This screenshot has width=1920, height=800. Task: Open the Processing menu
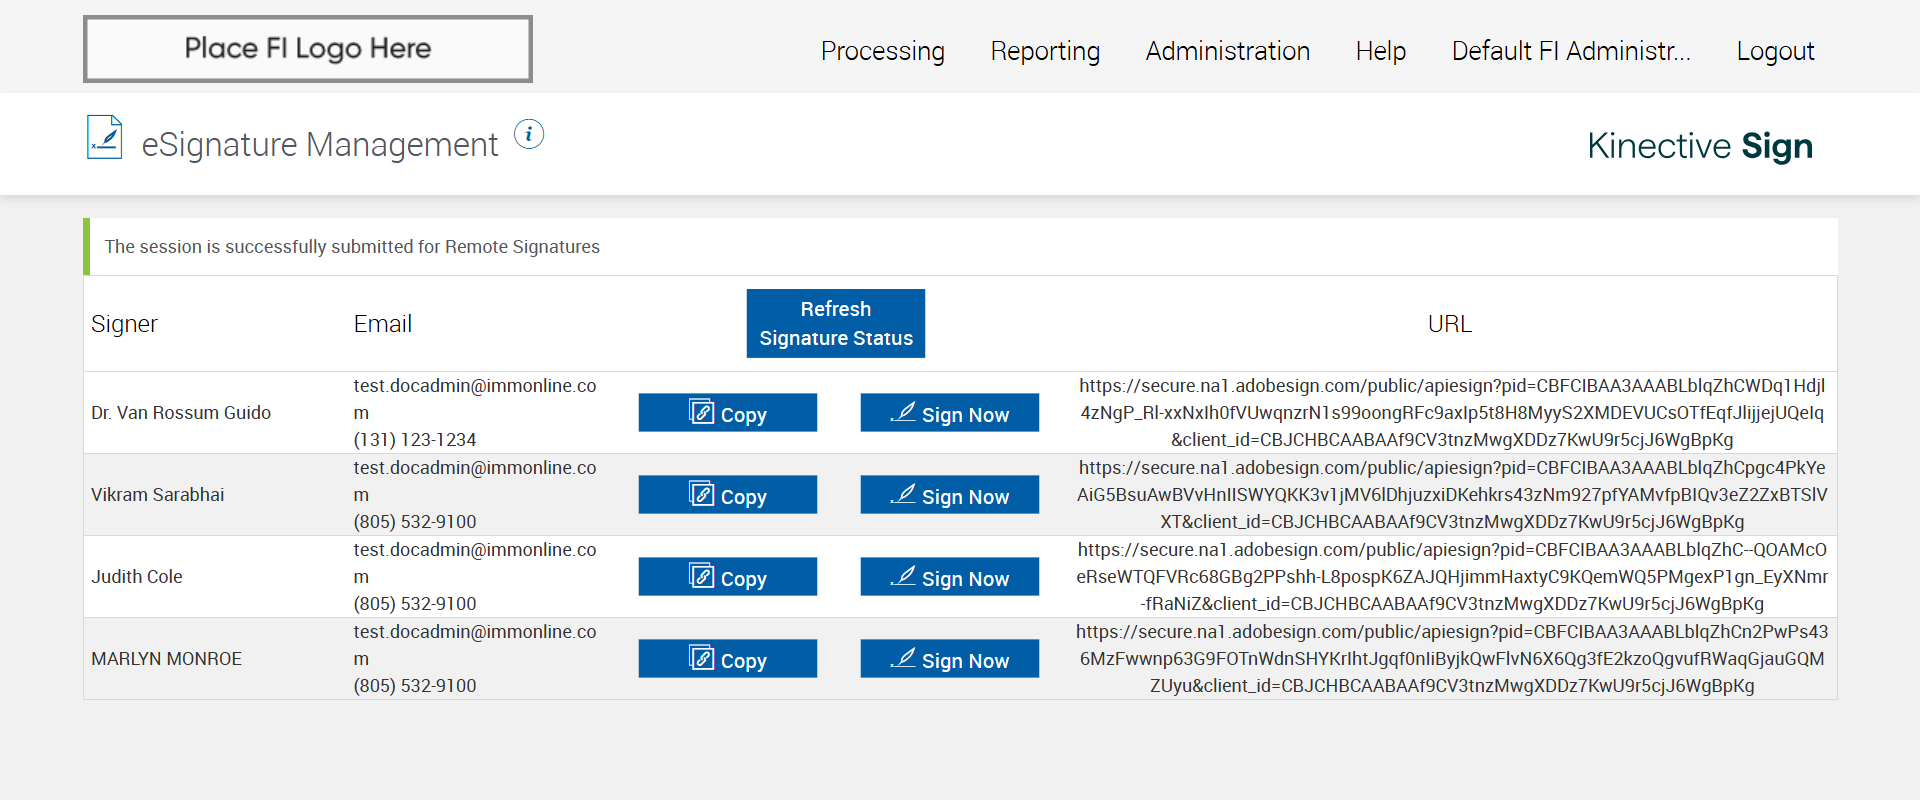tap(882, 51)
